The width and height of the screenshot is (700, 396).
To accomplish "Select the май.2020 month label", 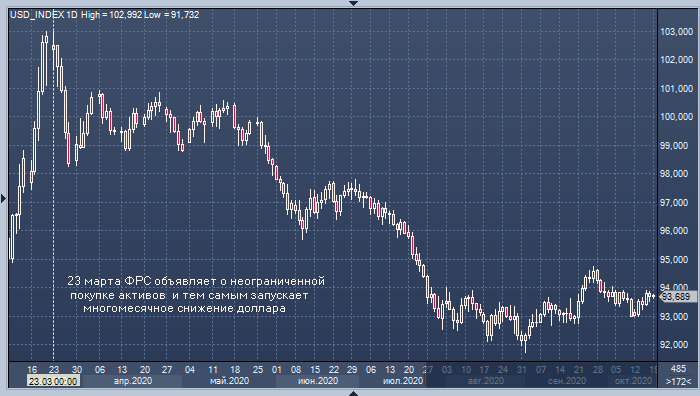I will (x=229, y=381).
